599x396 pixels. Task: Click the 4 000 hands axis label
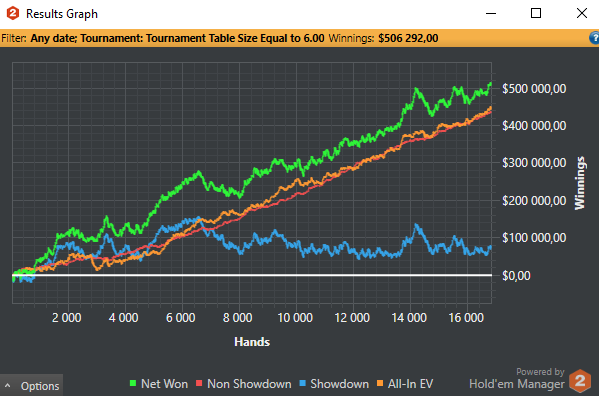(123, 317)
